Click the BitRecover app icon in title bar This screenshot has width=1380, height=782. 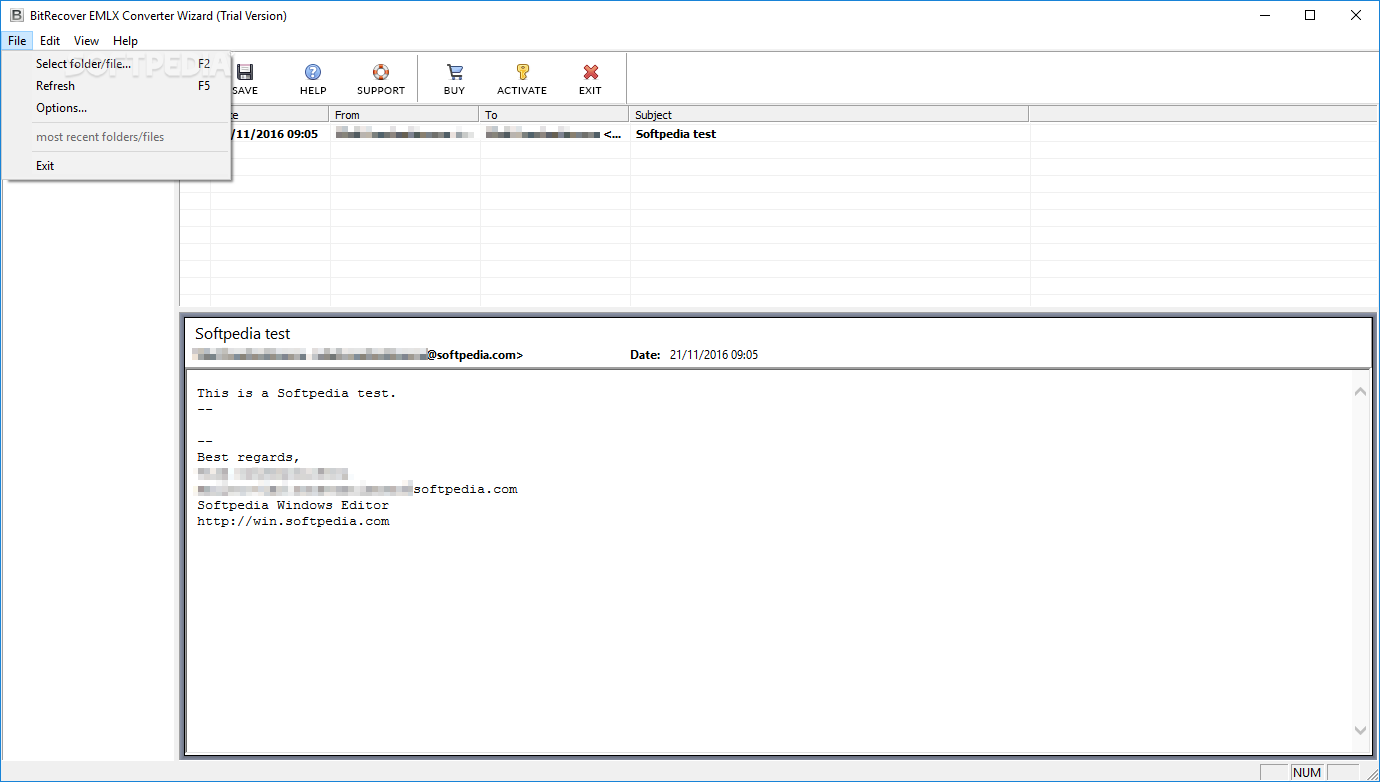16,15
